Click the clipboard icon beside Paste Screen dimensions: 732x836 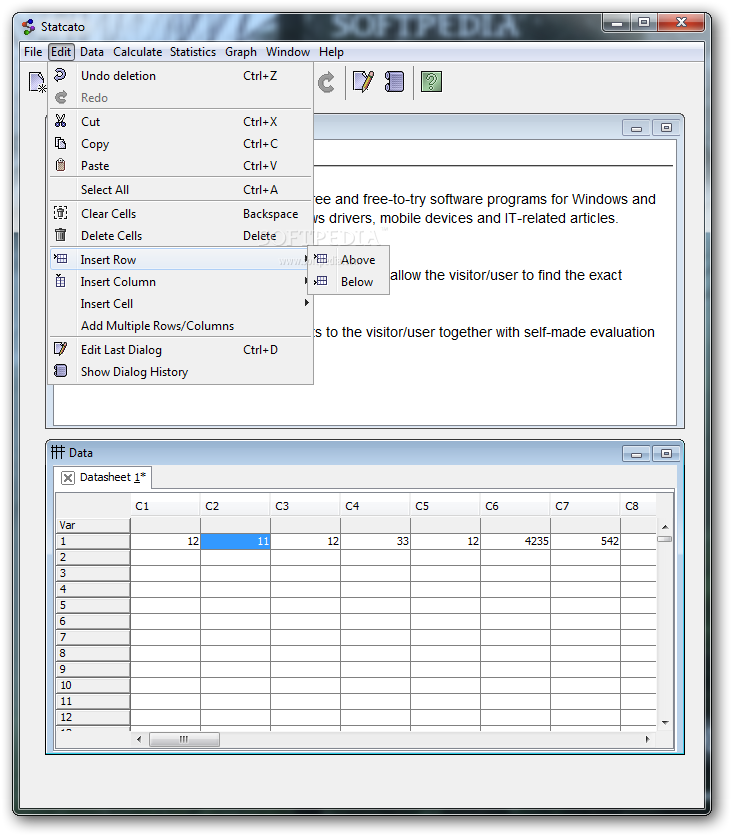61,165
